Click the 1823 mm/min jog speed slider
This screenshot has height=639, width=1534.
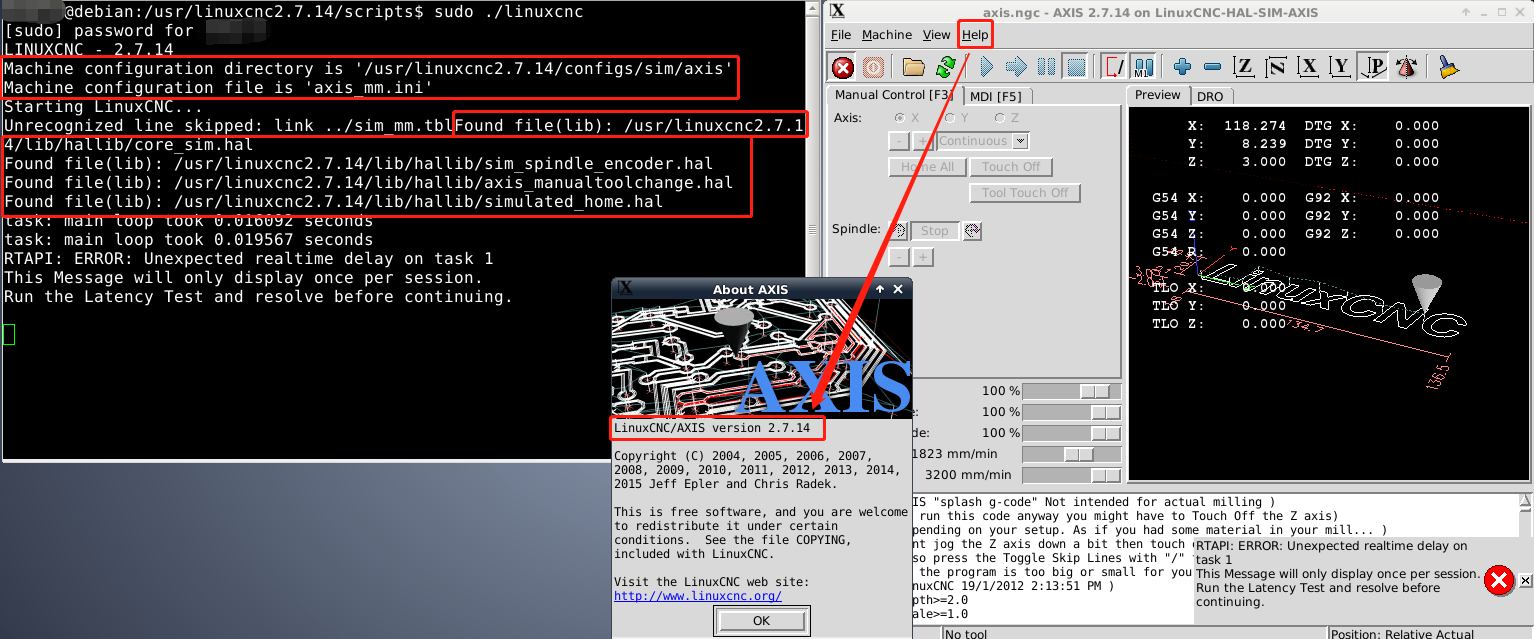coord(1072,454)
